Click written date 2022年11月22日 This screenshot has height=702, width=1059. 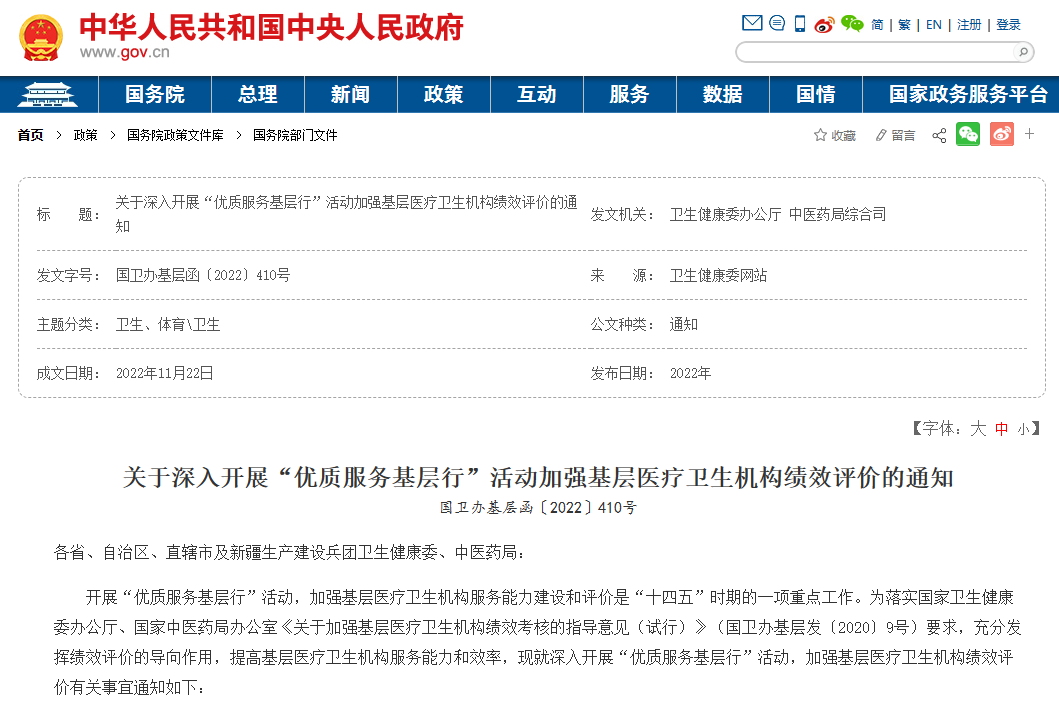point(164,373)
